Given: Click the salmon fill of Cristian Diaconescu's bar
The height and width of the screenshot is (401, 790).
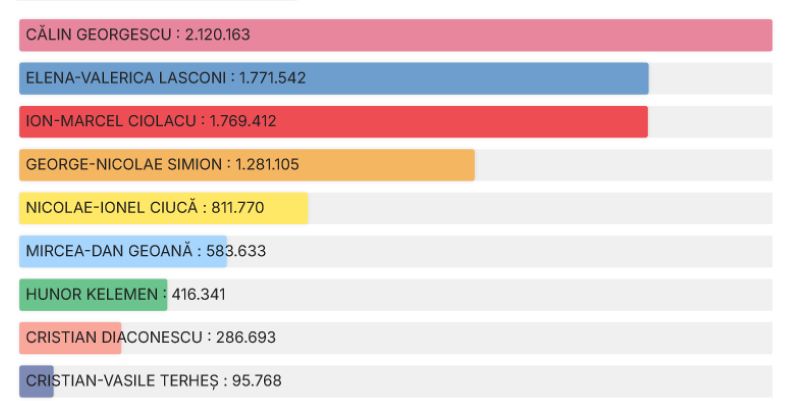Looking at the screenshot, I should pyautogui.click(x=70, y=338).
